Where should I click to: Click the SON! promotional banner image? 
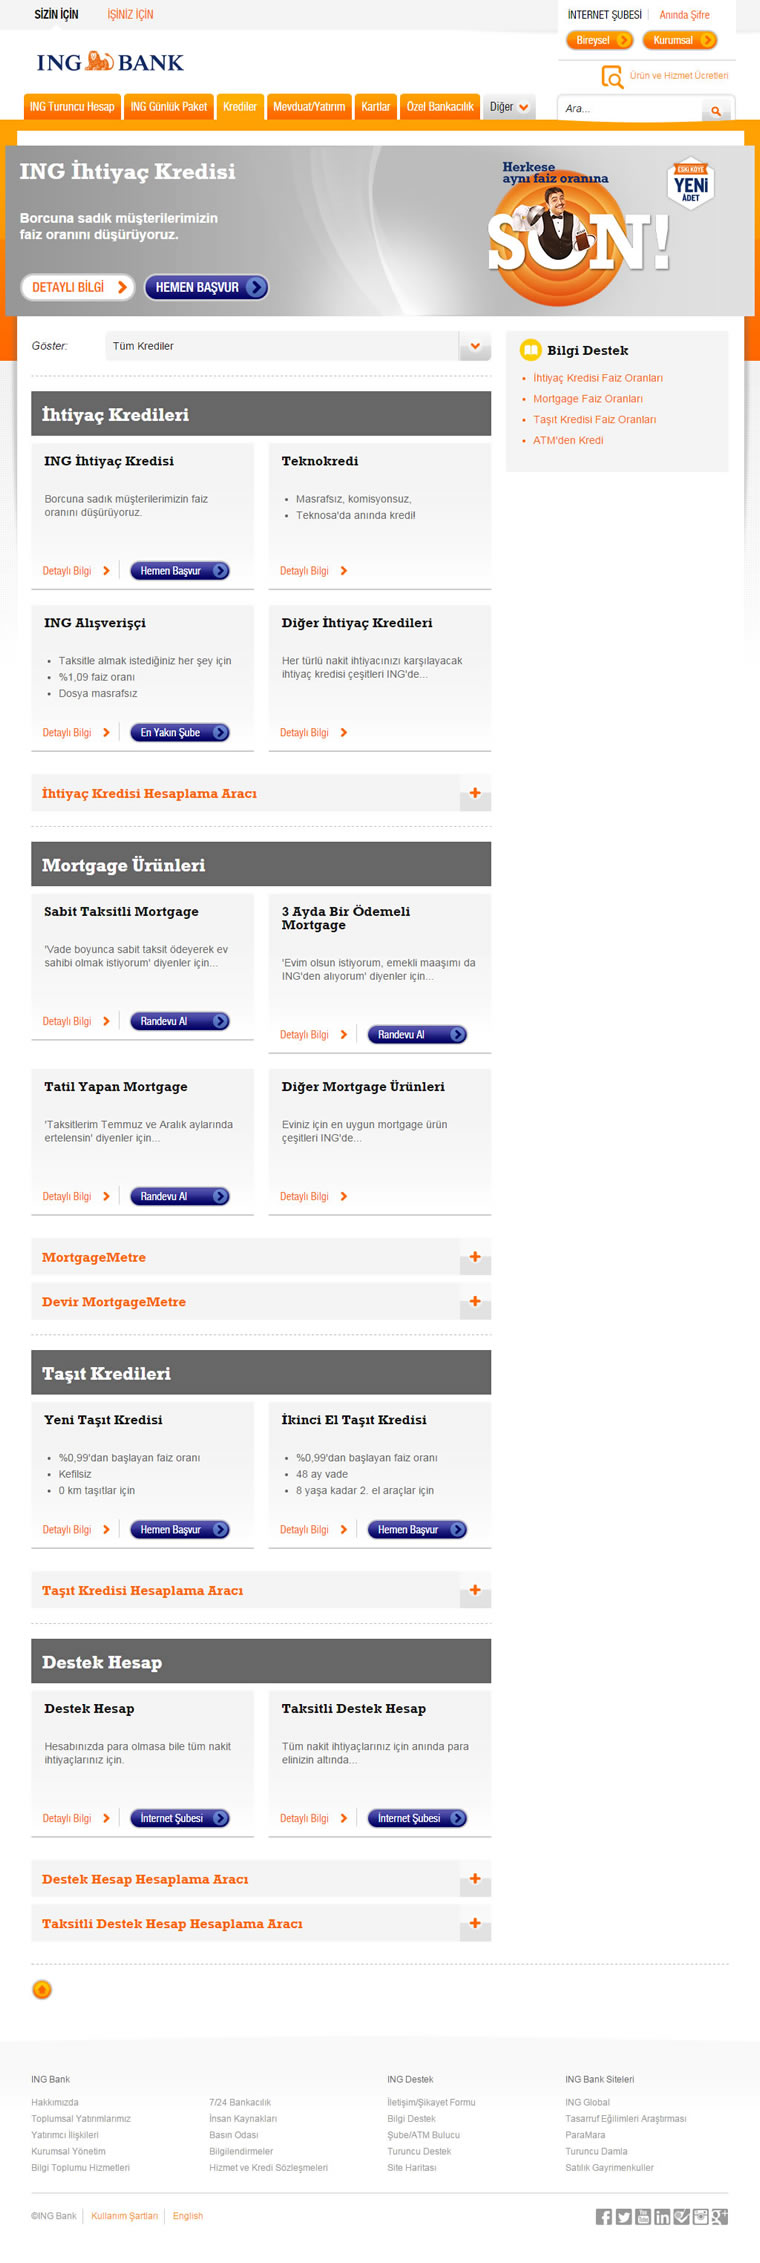pyautogui.click(x=578, y=232)
